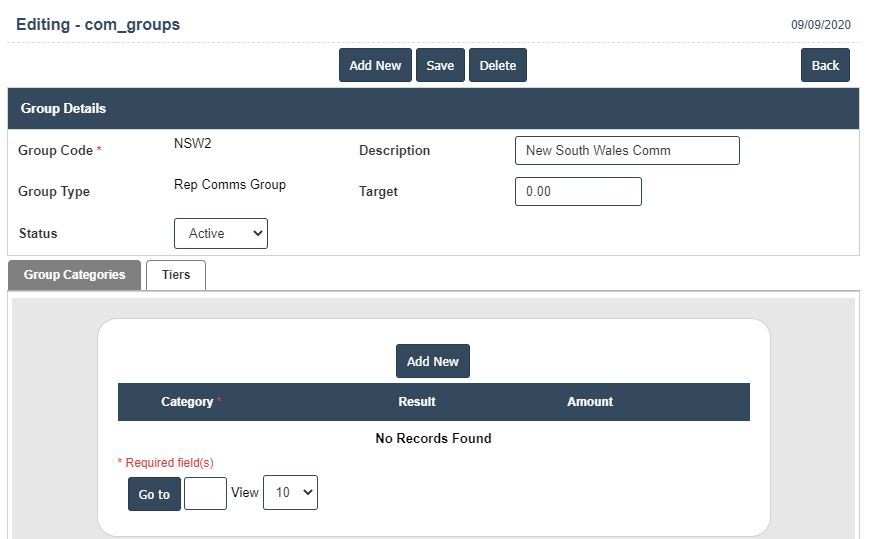Click the Amount column header
The image size is (871, 539).
[x=590, y=402]
